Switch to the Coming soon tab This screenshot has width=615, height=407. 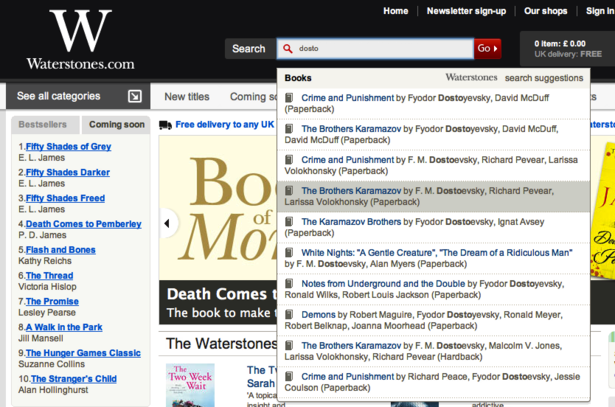[117, 125]
